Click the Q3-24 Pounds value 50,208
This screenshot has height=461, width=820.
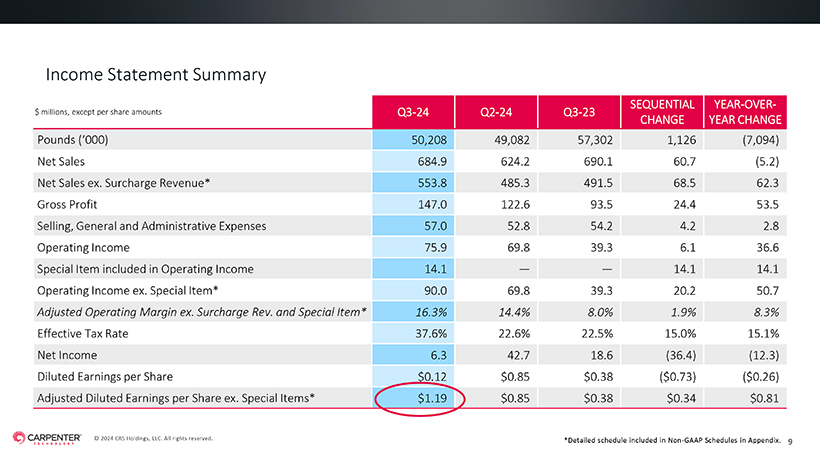[429, 140]
